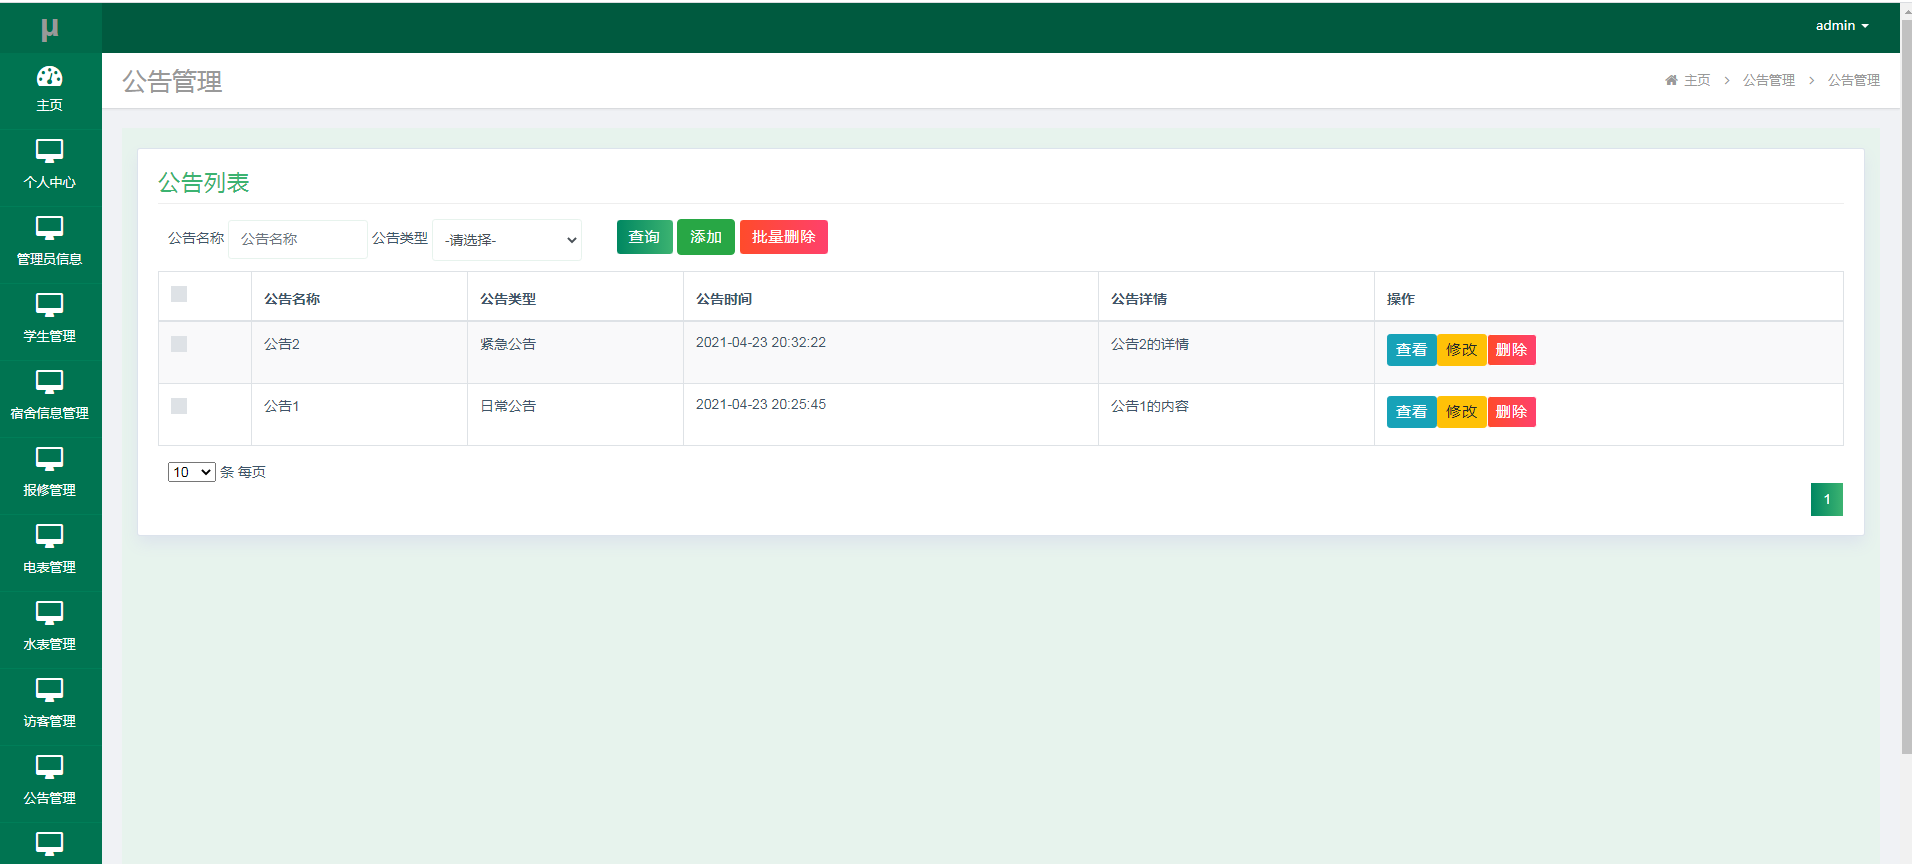Screen dimensions: 1912x864
Task: Click the 批量删除 batch delete button
Action: 784,237
